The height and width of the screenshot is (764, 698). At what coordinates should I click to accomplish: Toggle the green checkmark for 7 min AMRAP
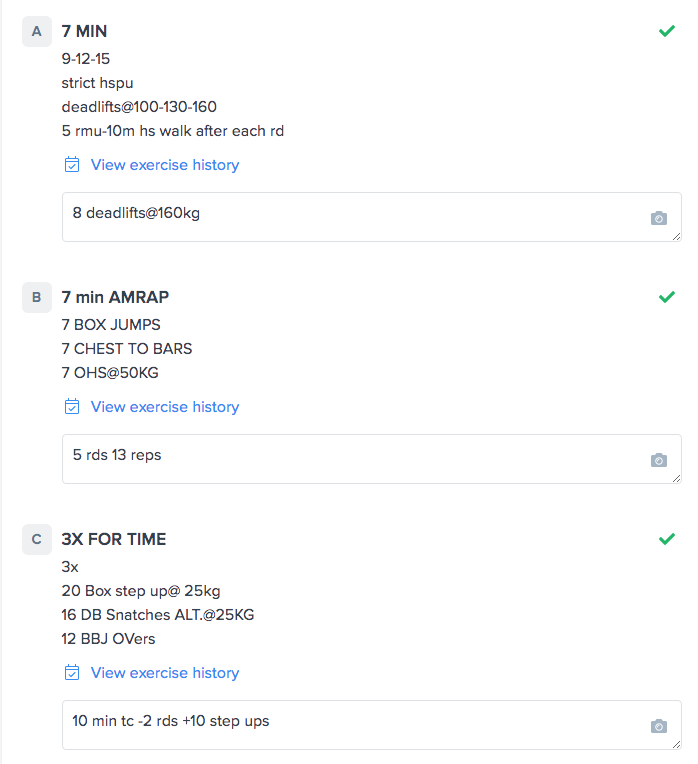click(x=667, y=297)
